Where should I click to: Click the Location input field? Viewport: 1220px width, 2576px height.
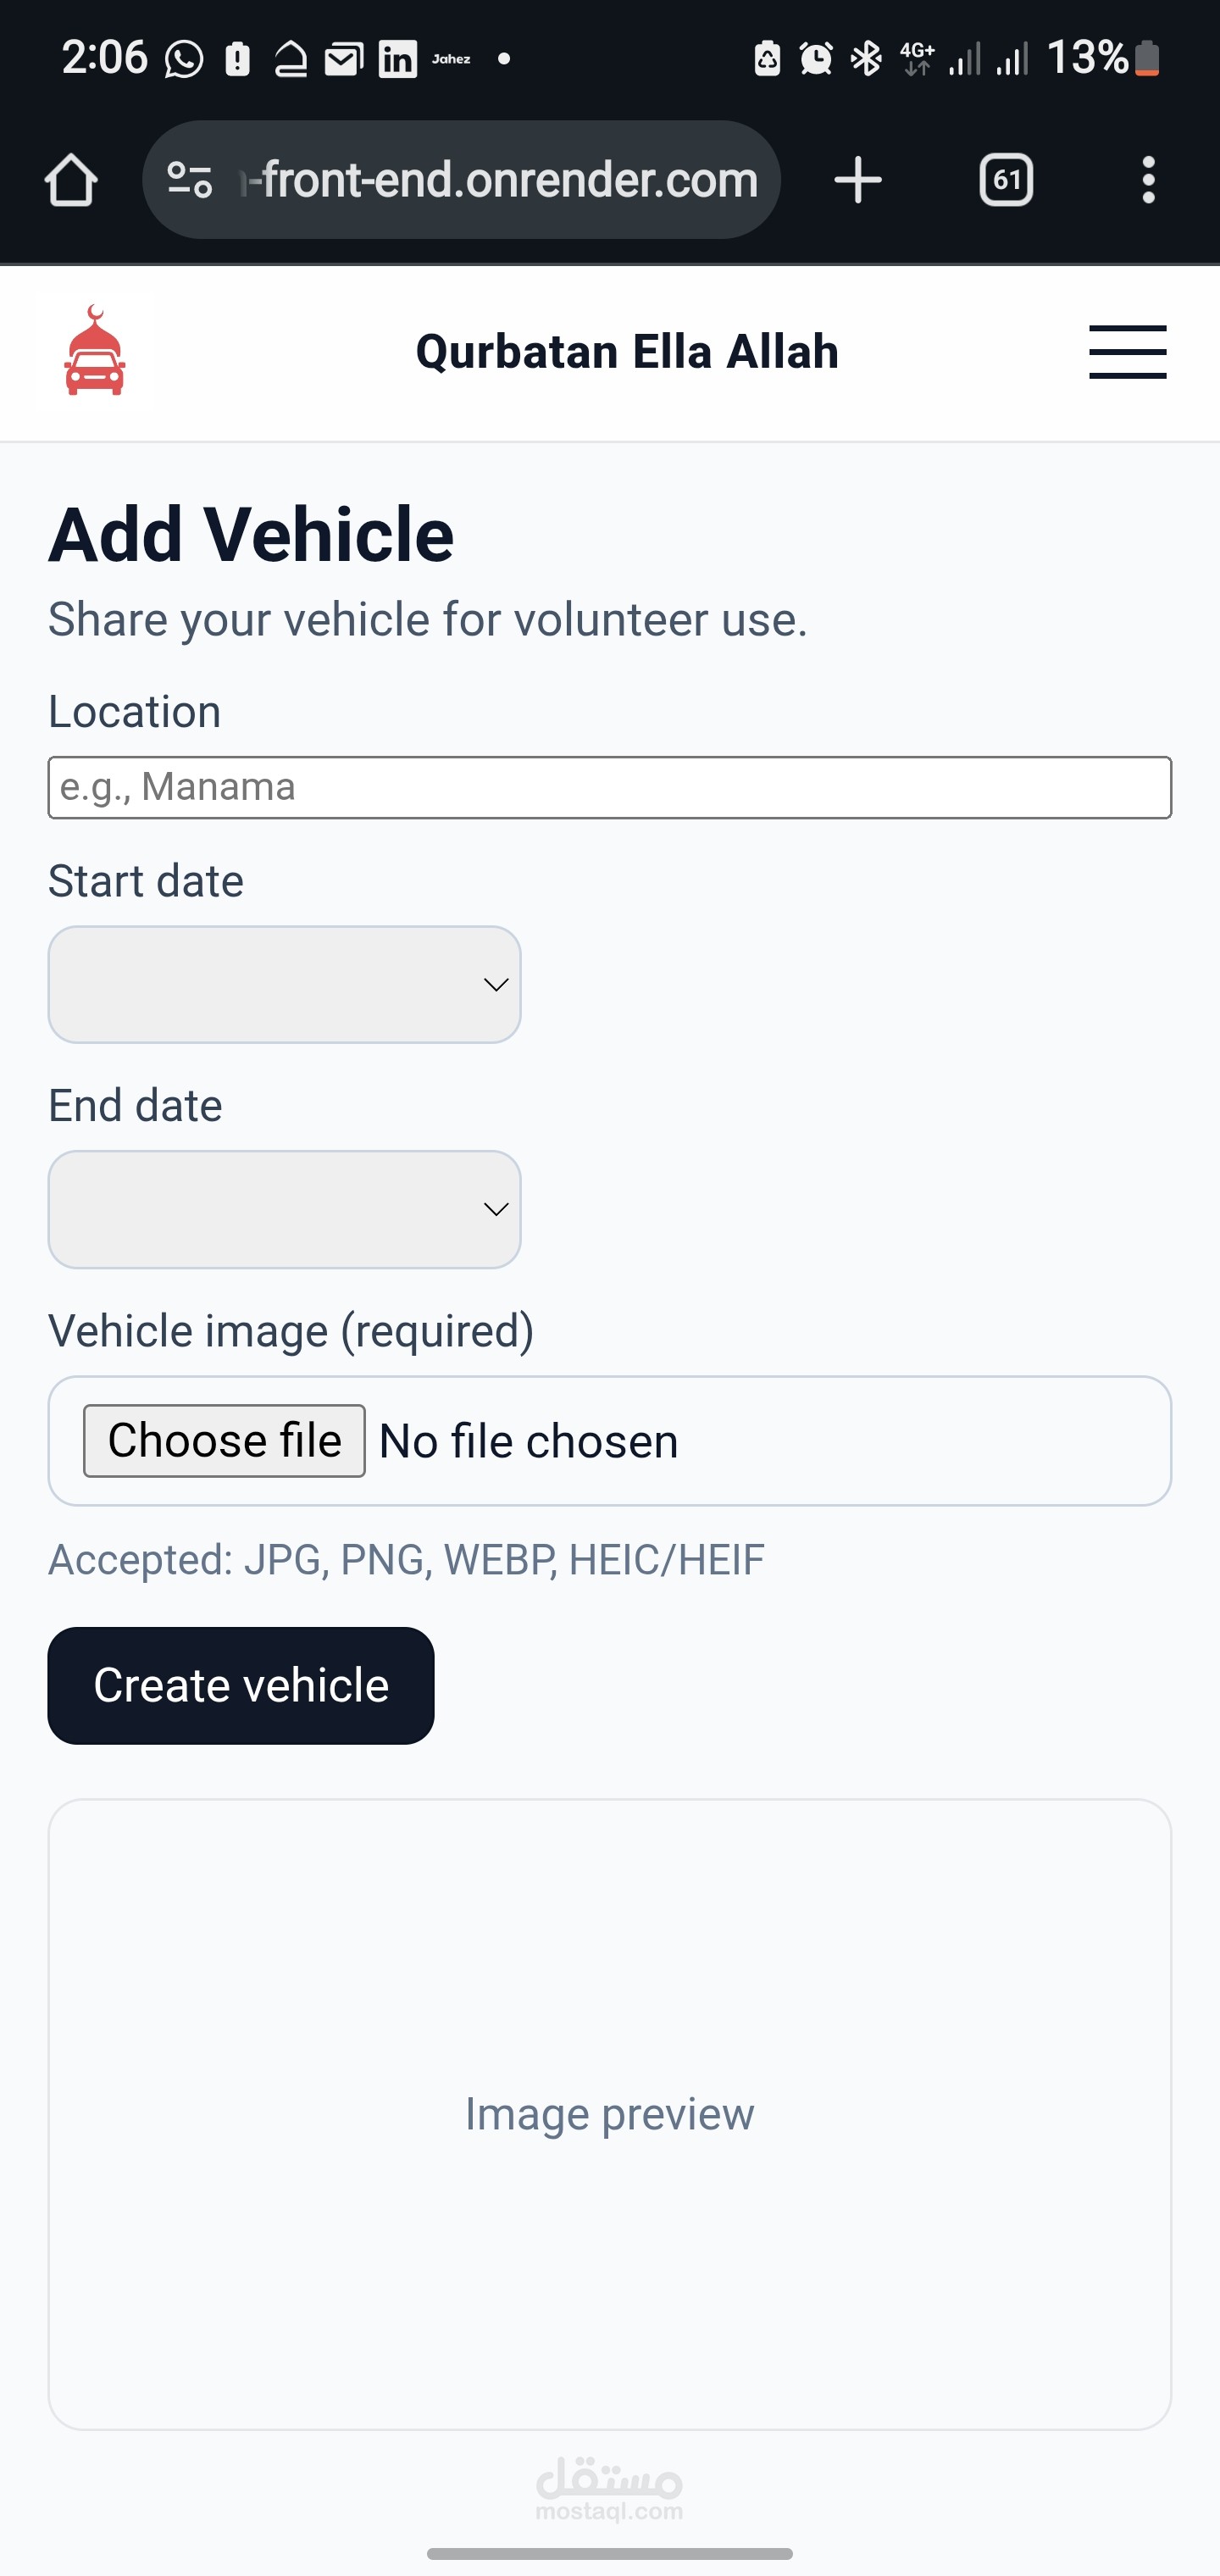point(610,788)
